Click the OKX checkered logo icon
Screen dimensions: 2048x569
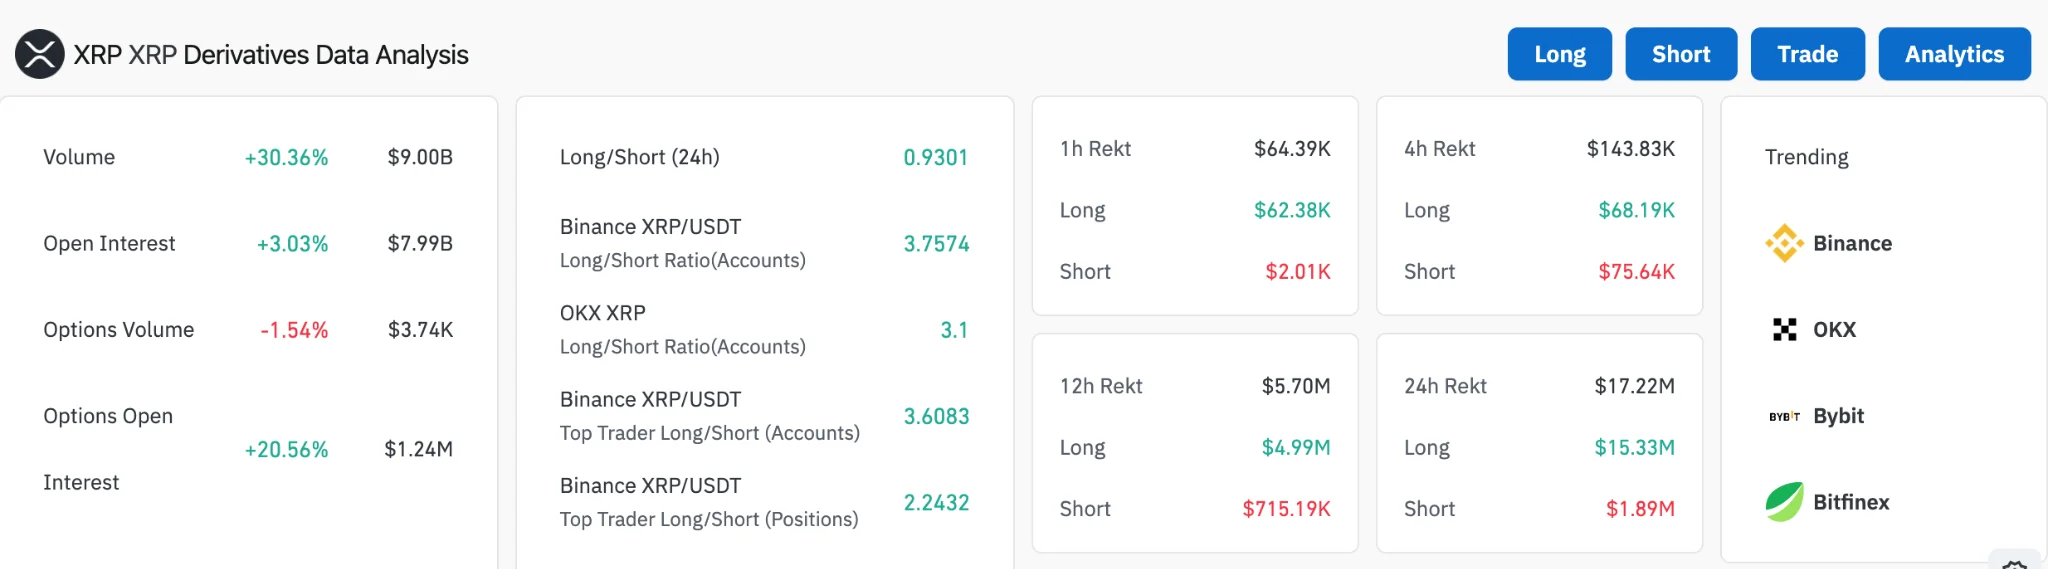pos(1784,330)
